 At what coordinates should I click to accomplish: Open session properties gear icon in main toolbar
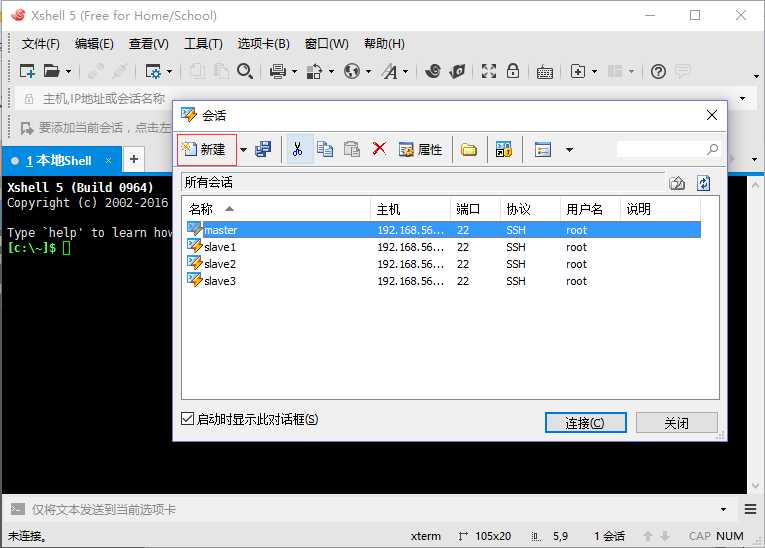pyautogui.click(x=153, y=72)
